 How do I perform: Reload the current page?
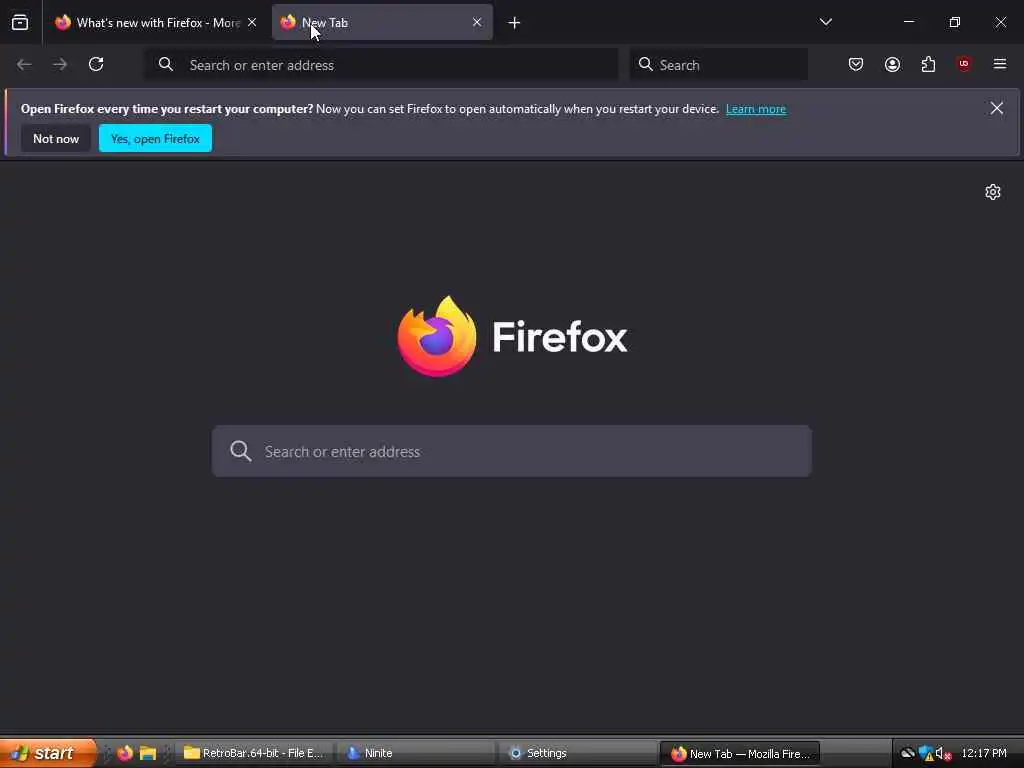click(x=96, y=64)
